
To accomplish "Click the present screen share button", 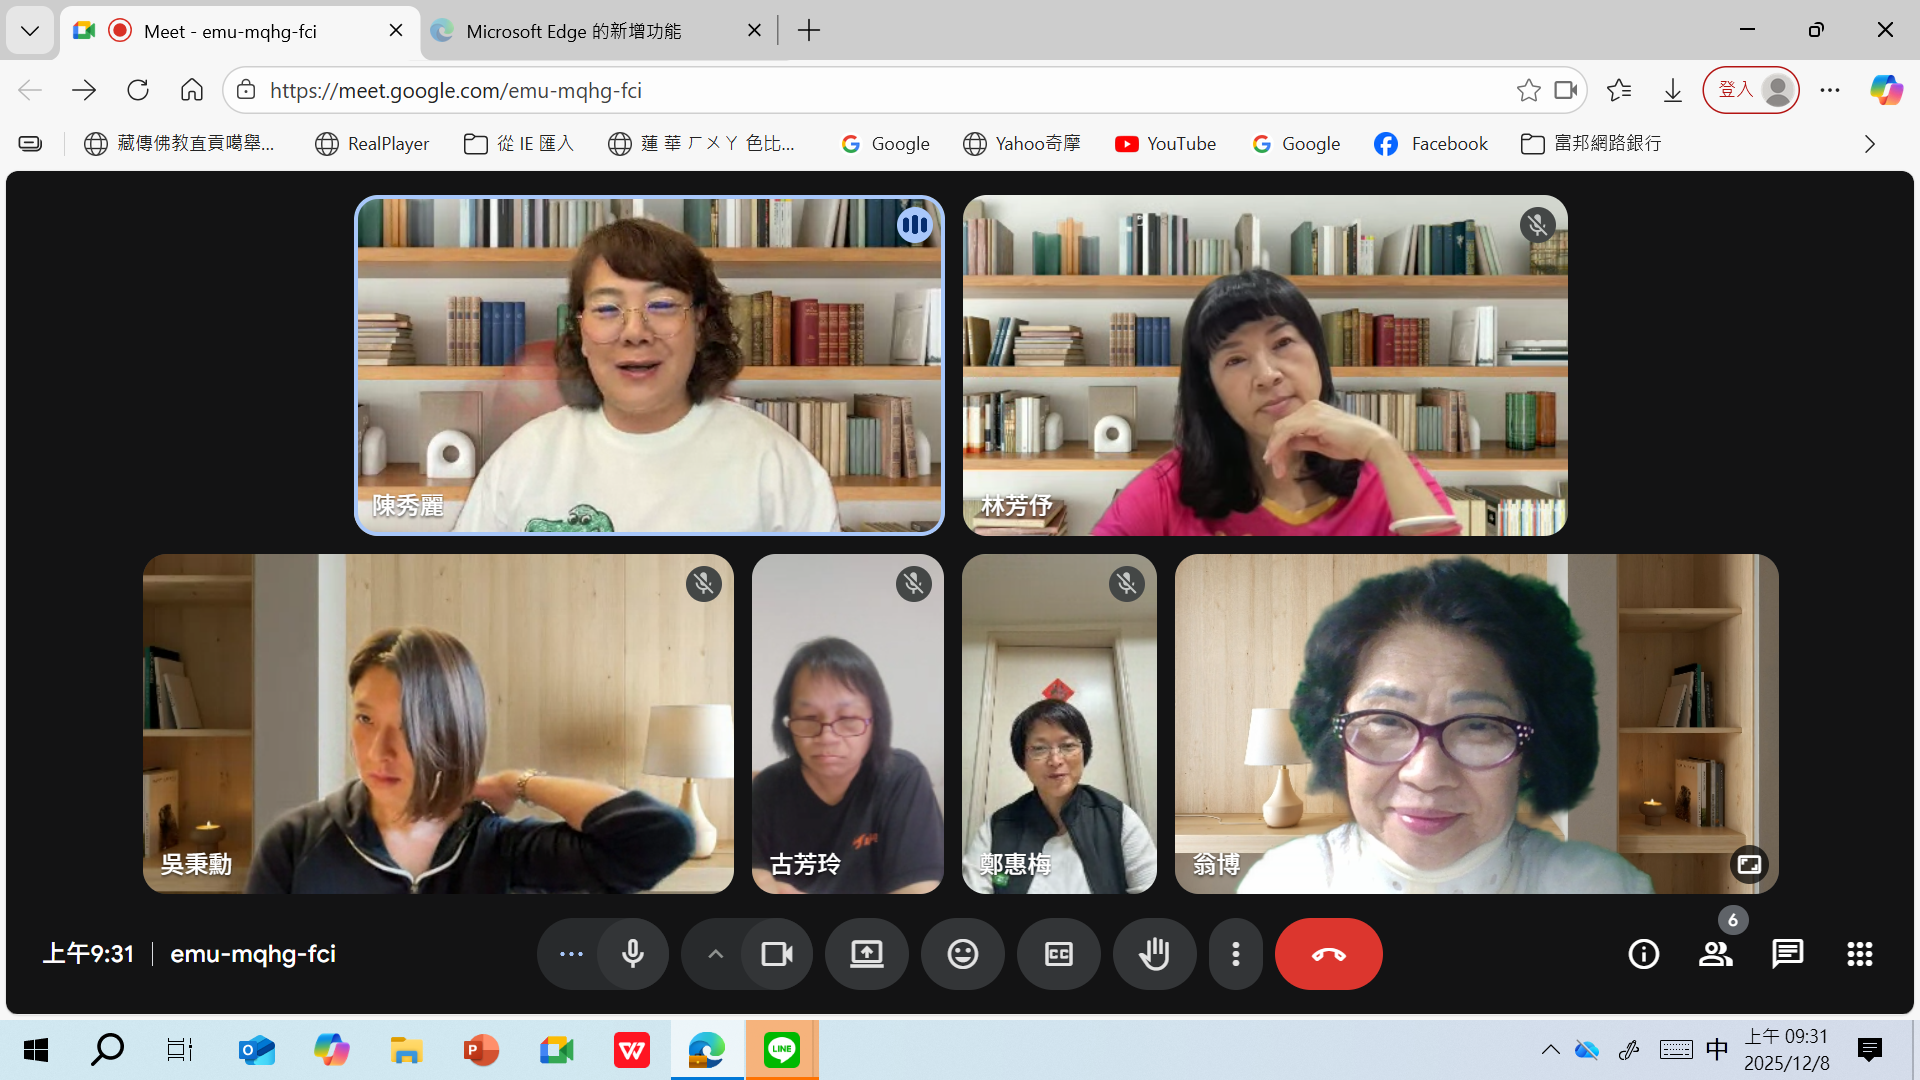I will [x=866, y=954].
